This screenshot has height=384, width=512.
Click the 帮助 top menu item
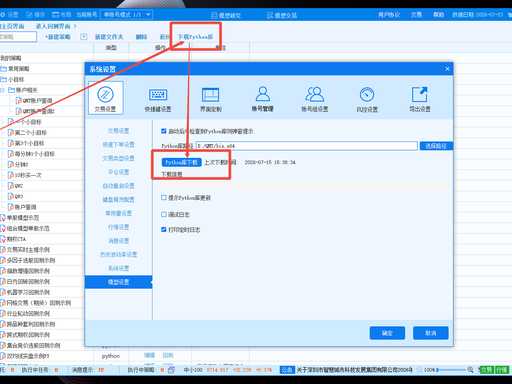point(438,15)
